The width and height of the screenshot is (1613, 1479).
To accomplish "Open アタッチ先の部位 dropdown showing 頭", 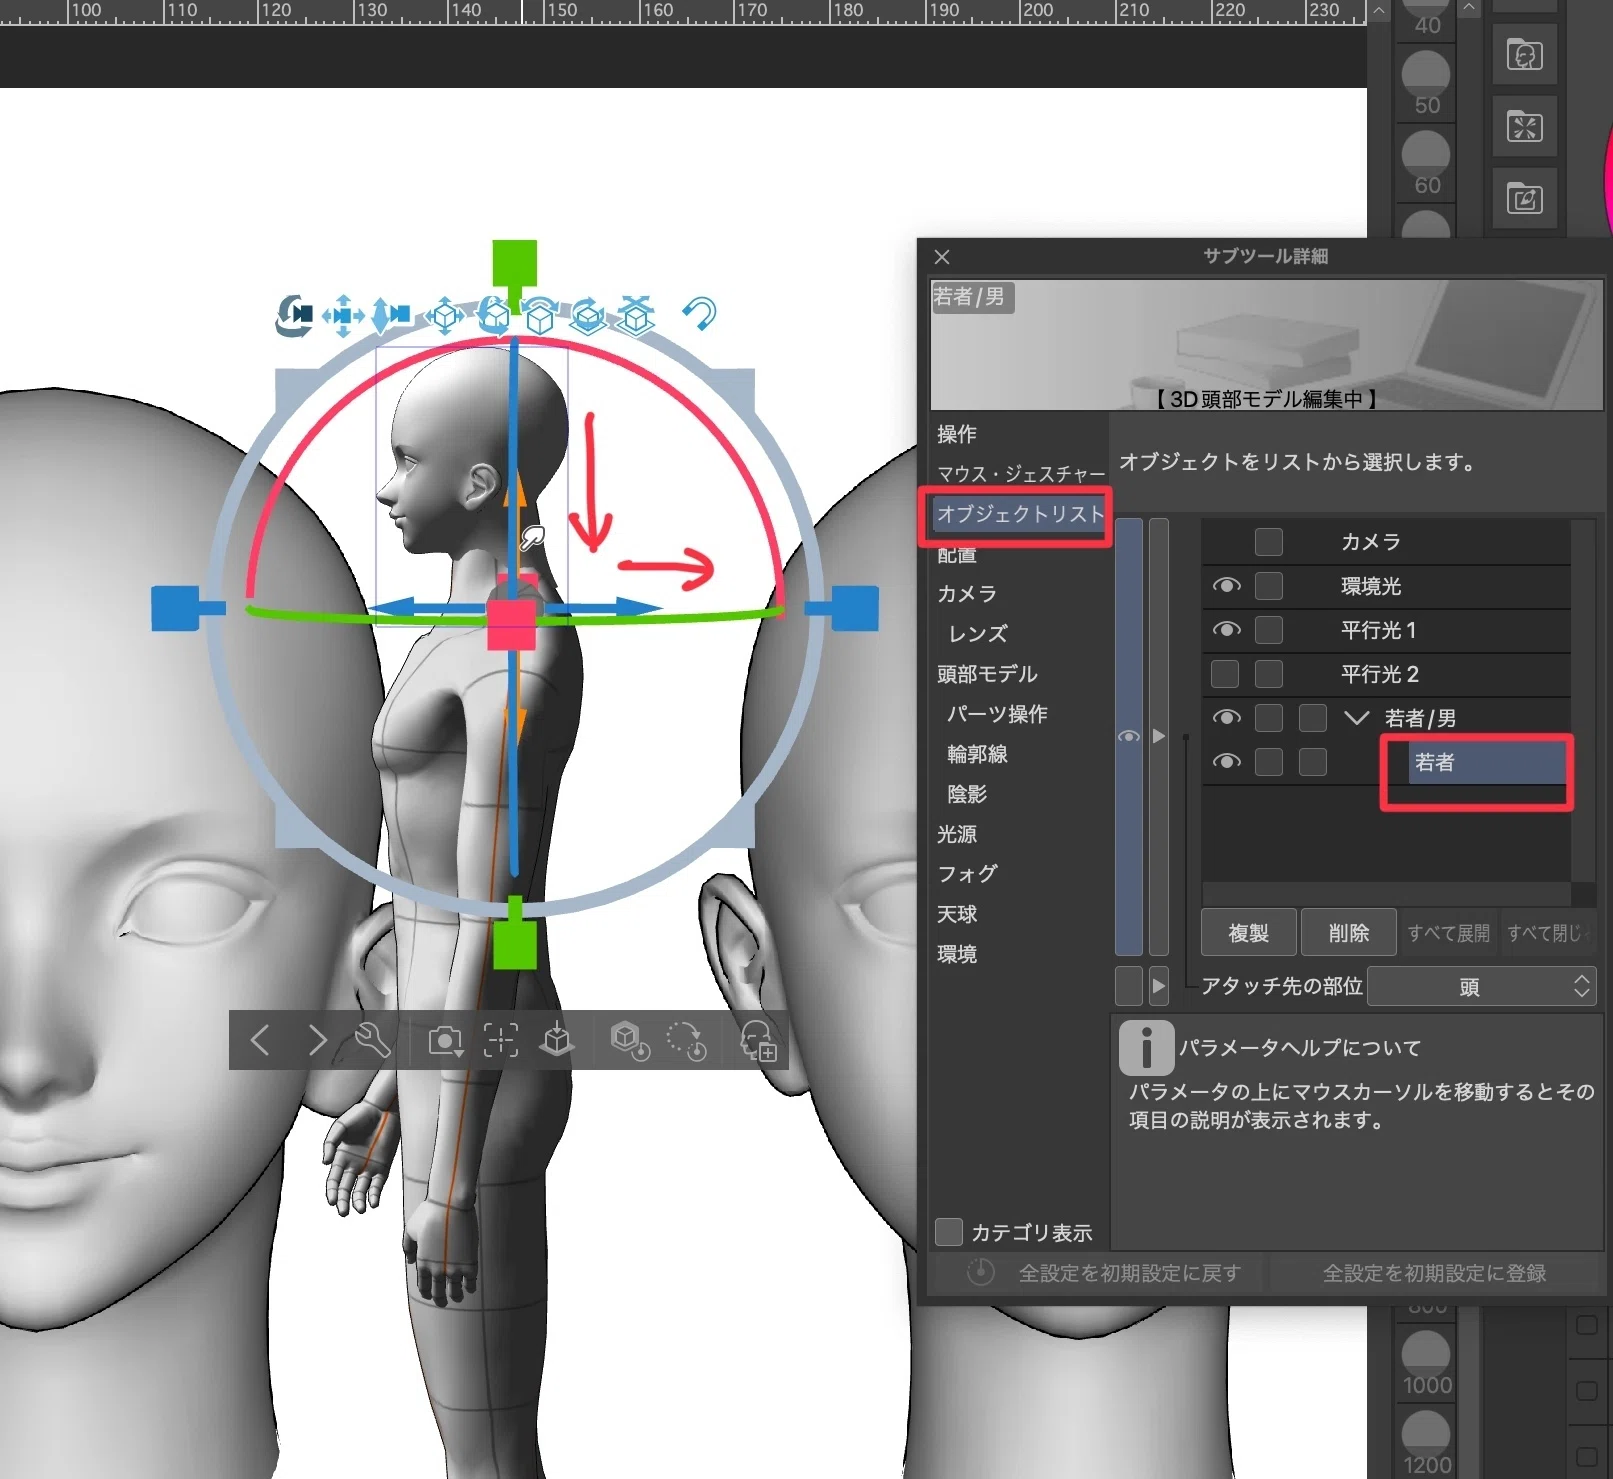I will pyautogui.click(x=1481, y=987).
